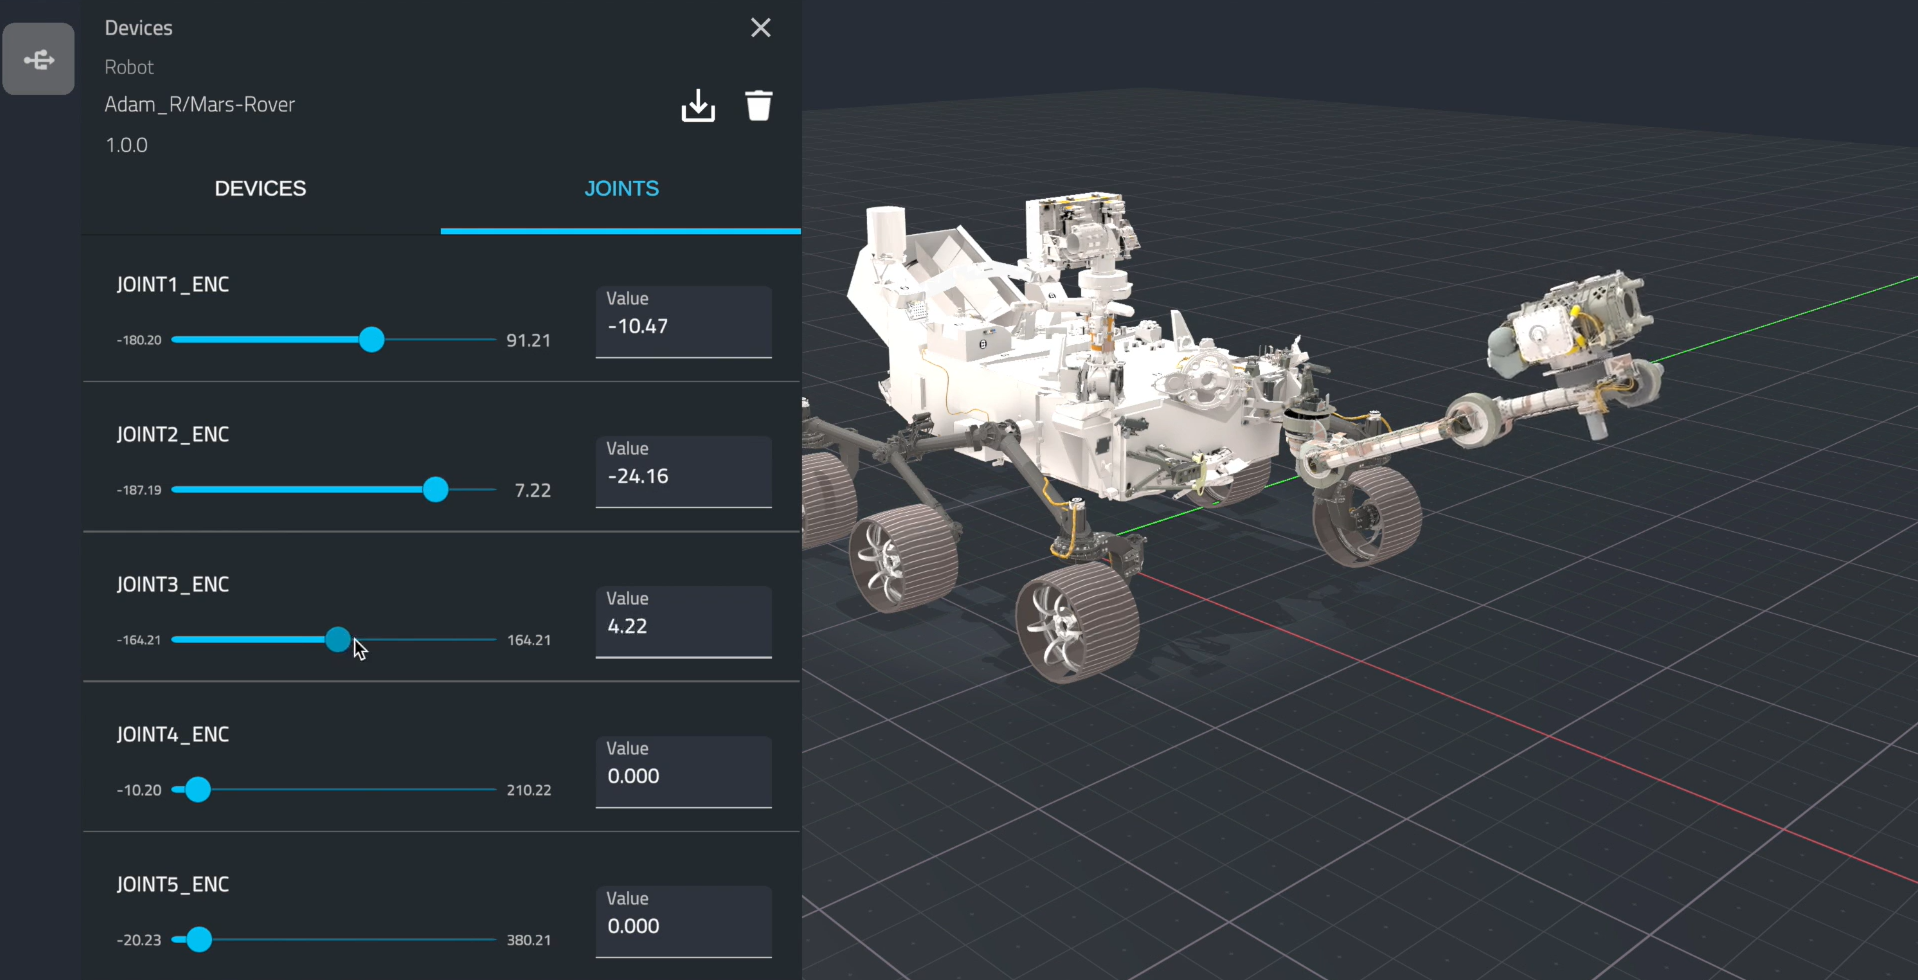Switch to the DEVICES tab
This screenshot has width=1918, height=980.
[x=261, y=189]
